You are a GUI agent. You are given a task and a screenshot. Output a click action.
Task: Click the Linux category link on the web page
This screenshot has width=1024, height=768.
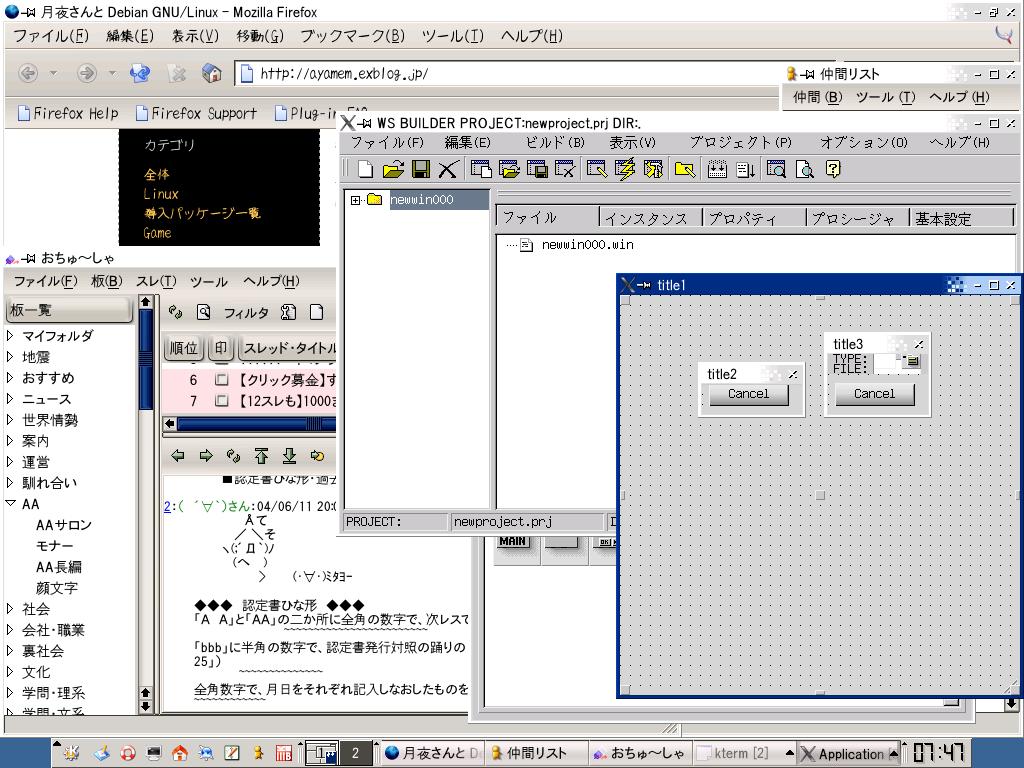coord(161,194)
